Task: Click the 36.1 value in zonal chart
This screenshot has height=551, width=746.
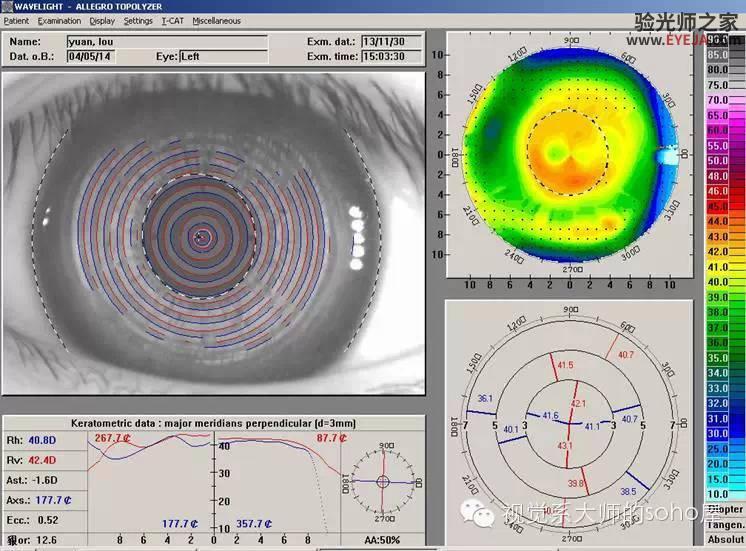Action: [485, 398]
